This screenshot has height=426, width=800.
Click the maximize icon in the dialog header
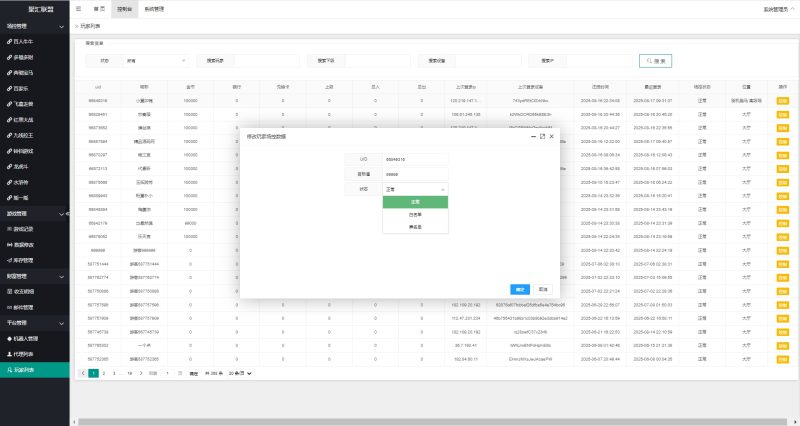coord(542,135)
